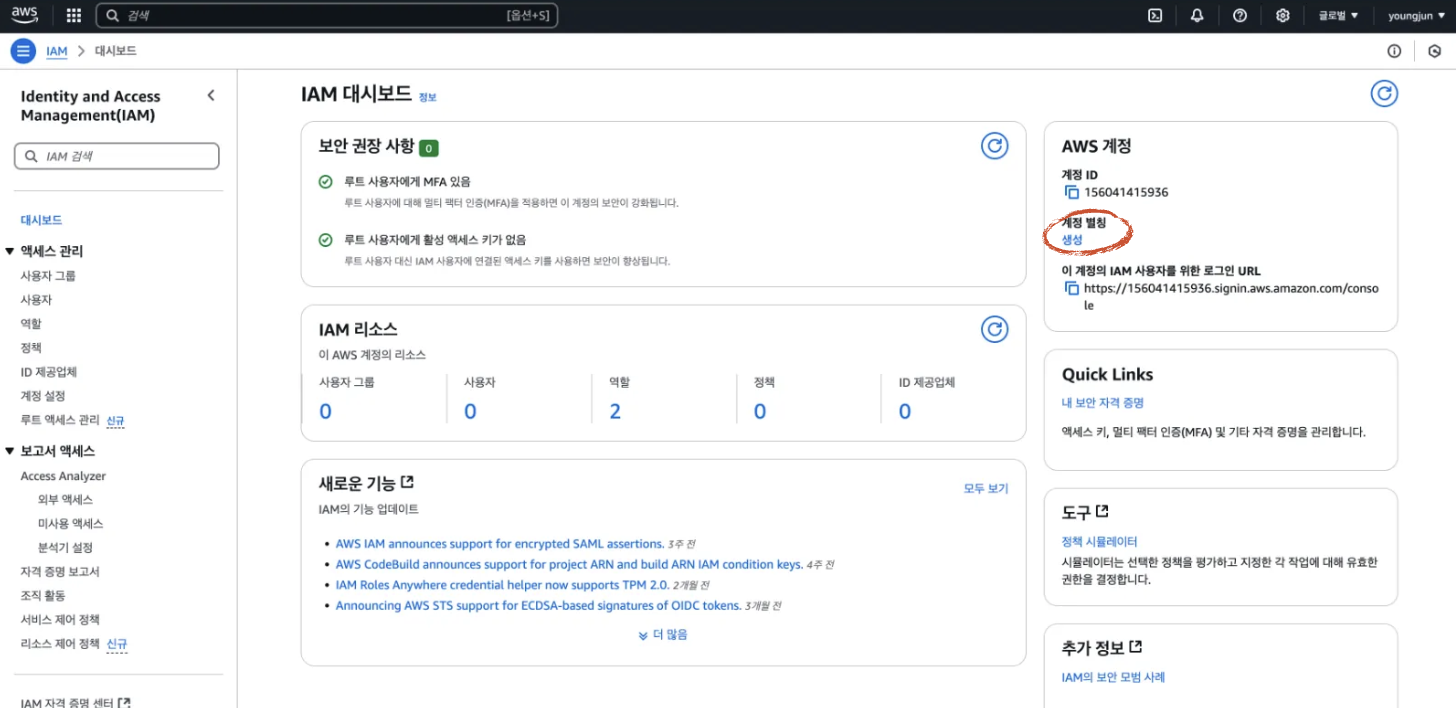Open external link icon next to 새로운 기능
The height and width of the screenshot is (708, 1456).
407,482
